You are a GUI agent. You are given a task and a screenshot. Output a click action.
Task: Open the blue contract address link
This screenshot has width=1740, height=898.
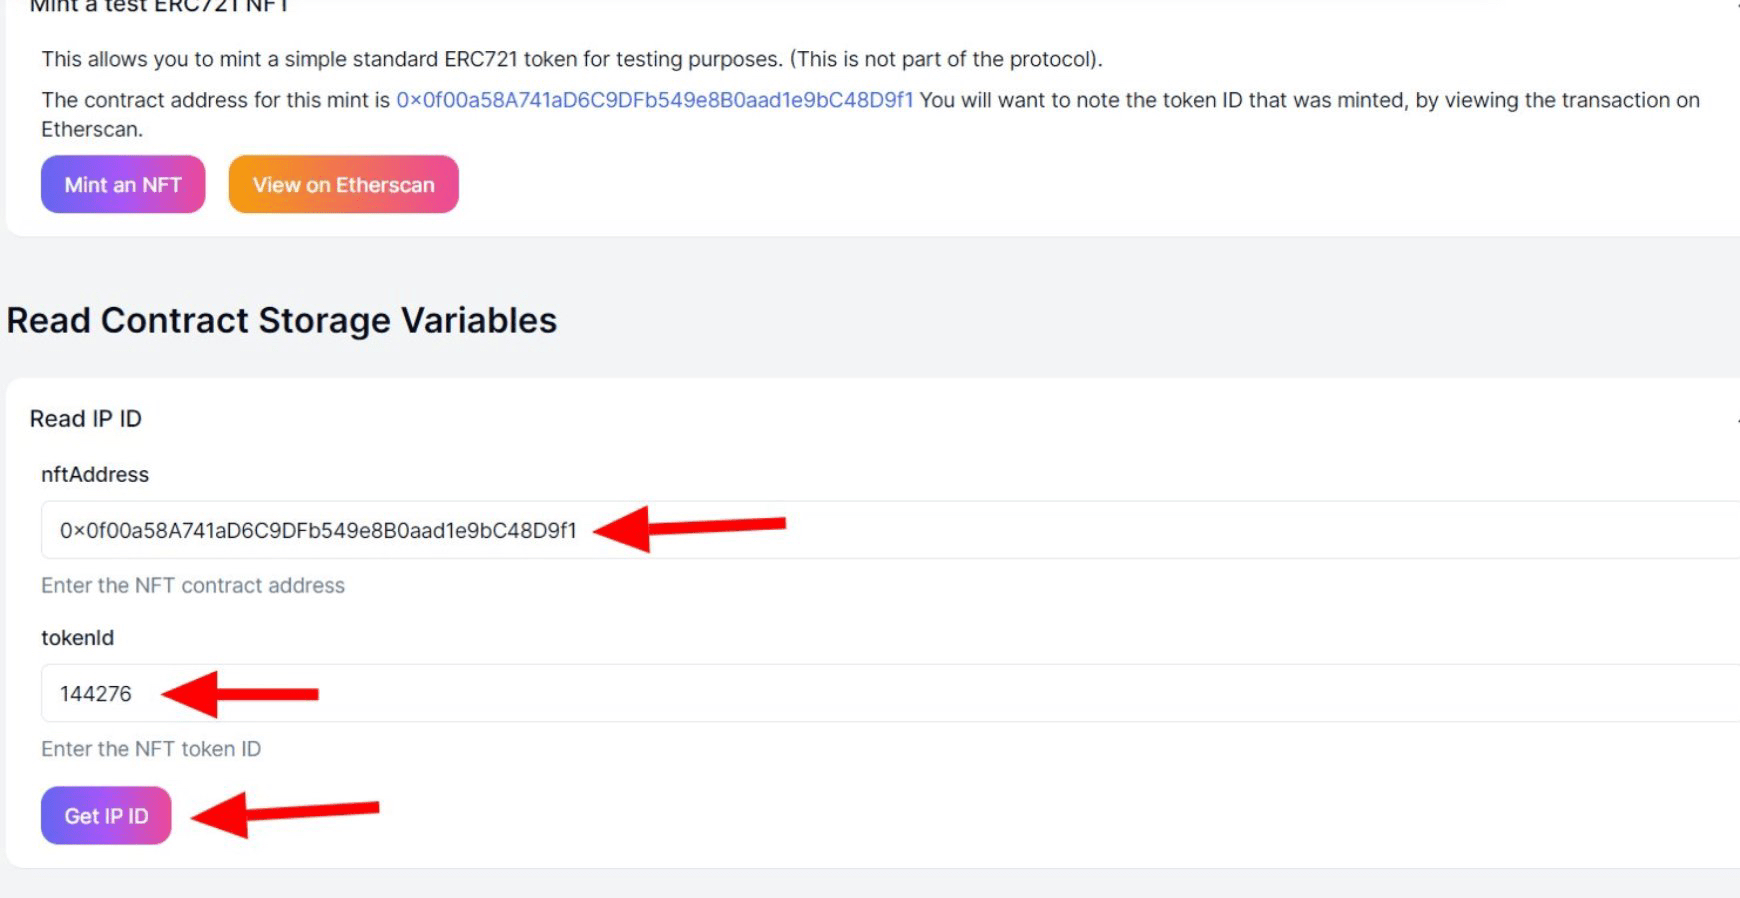[x=654, y=100]
